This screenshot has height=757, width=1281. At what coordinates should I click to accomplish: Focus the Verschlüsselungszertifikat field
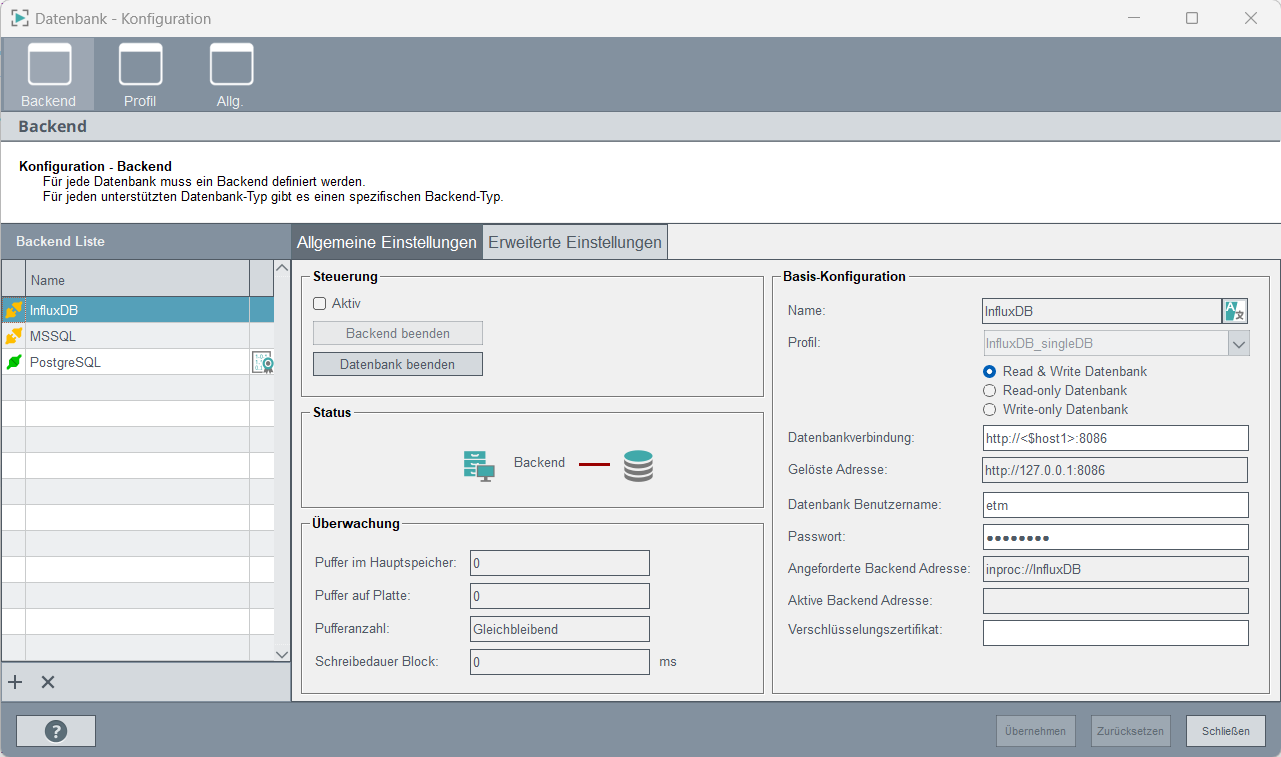coord(1116,633)
